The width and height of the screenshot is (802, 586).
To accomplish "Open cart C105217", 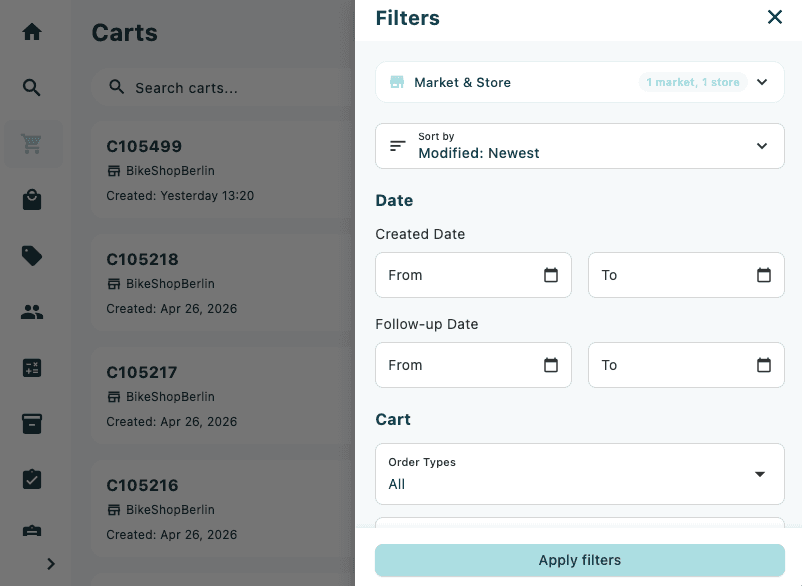I will tap(224, 396).
